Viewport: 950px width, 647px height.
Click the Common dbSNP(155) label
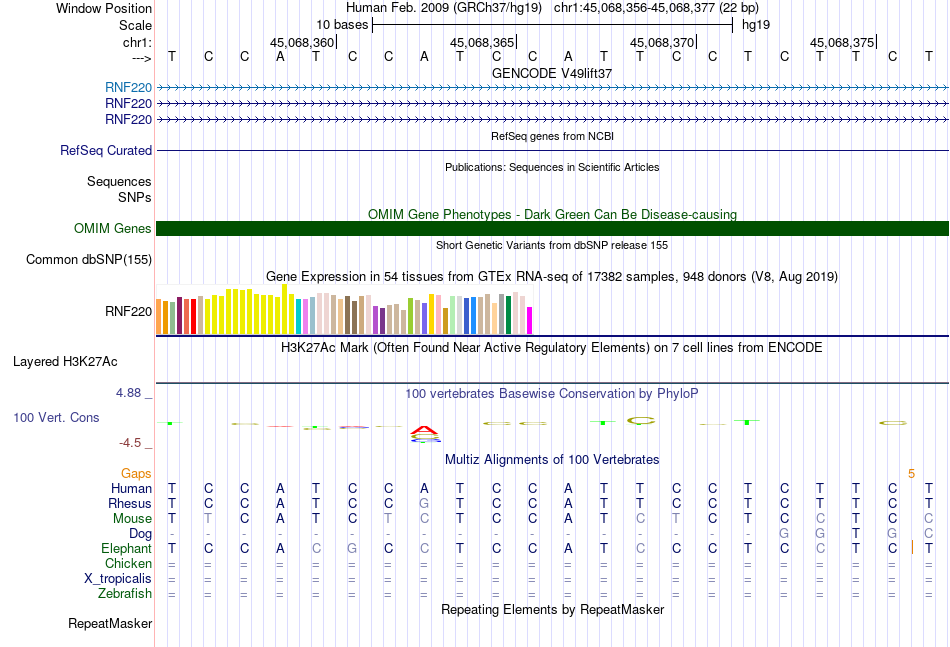point(89,259)
